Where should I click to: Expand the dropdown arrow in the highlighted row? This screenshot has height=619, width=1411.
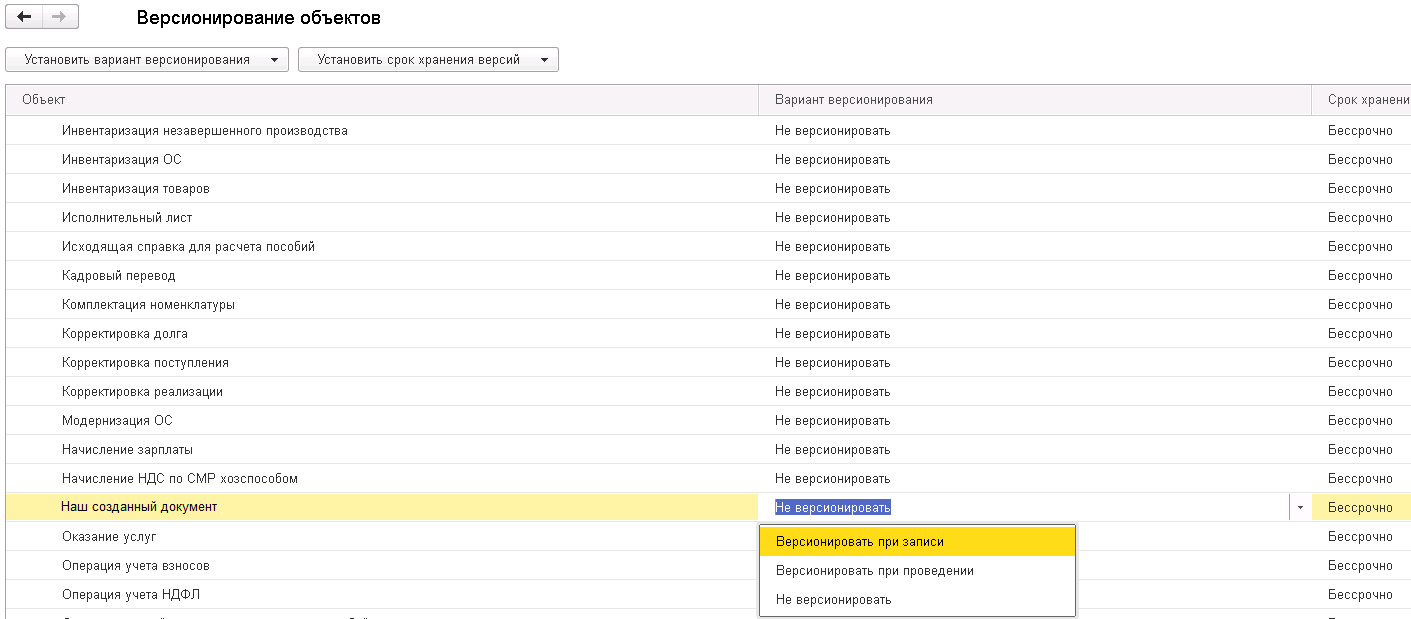click(x=1299, y=508)
